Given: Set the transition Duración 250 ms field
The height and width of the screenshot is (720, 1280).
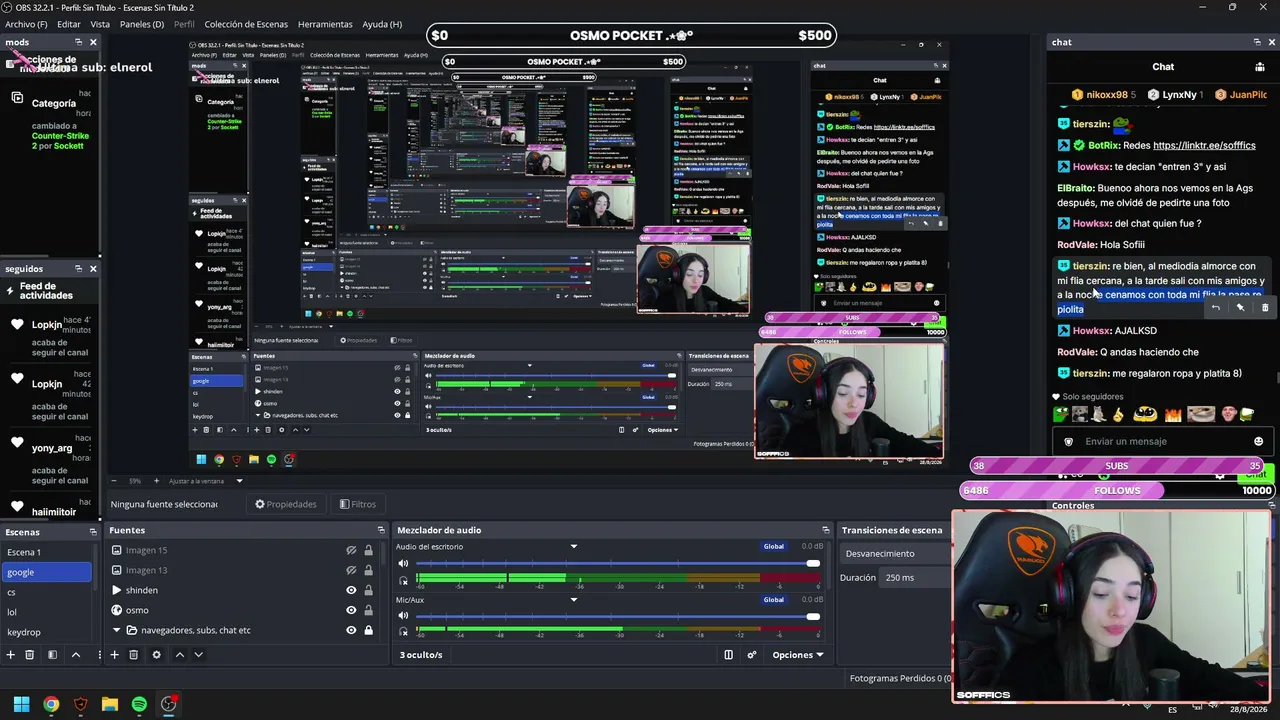Looking at the screenshot, I should pos(913,577).
